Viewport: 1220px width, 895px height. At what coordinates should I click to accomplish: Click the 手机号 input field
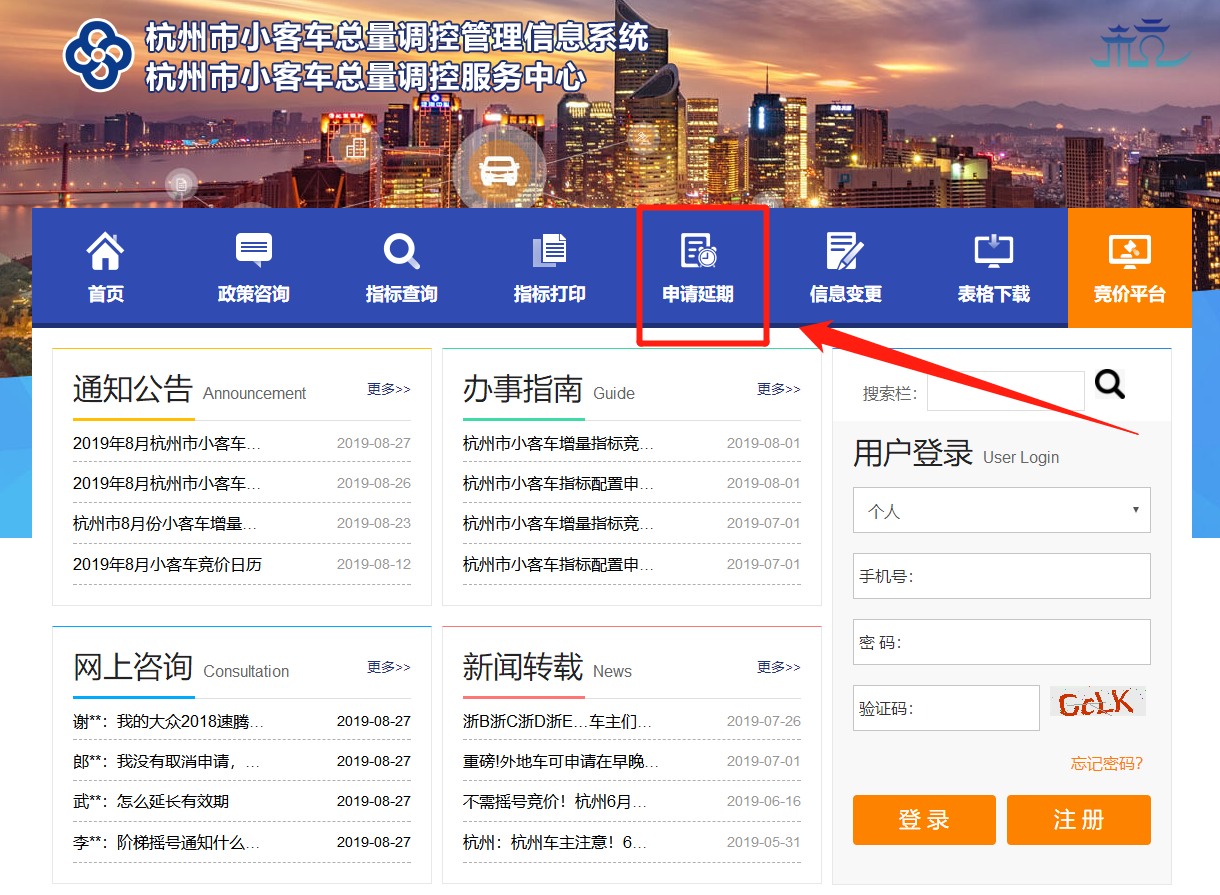pyautogui.click(x=1001, y=576)
